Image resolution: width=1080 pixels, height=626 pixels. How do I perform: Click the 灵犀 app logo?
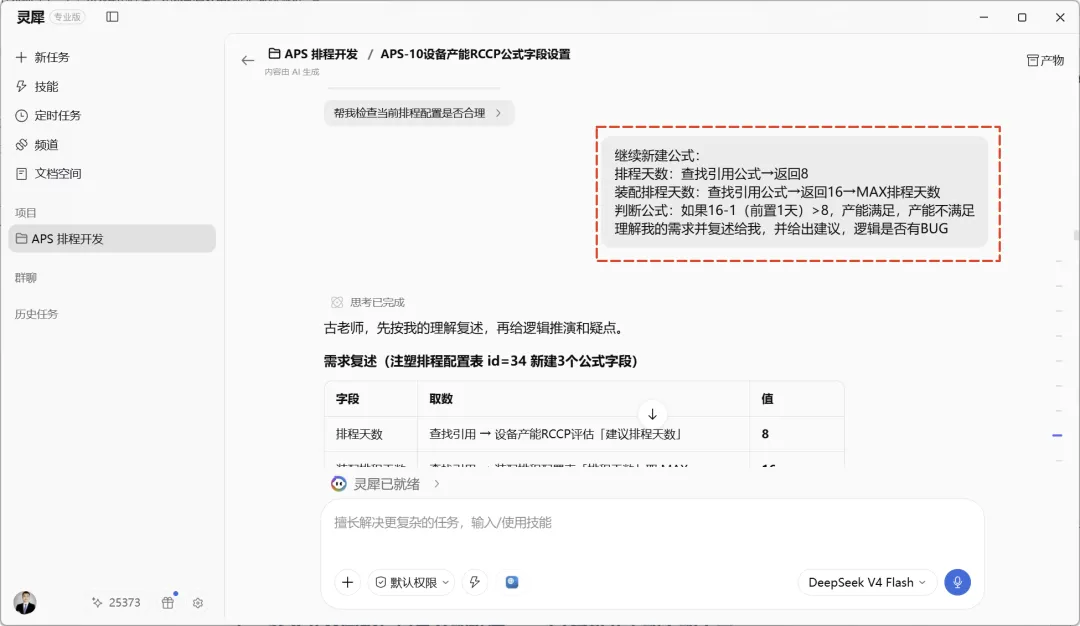tap(30, 17)
